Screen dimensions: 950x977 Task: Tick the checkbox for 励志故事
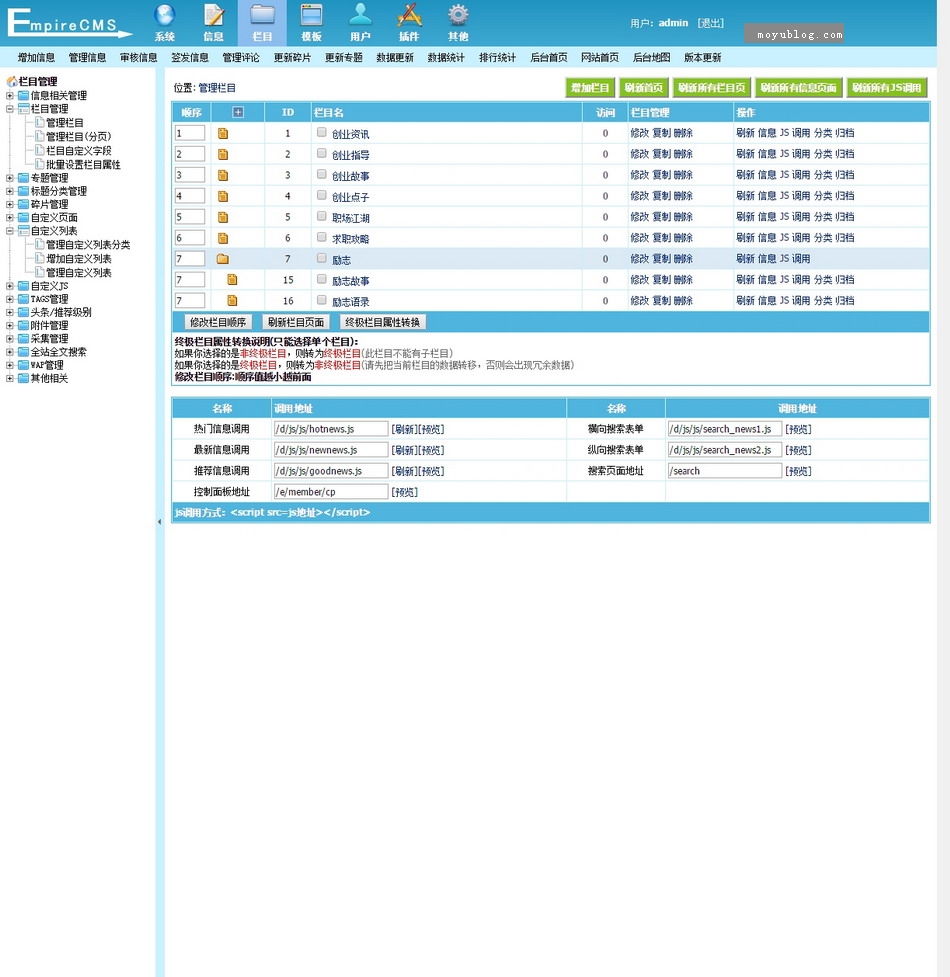point(321,279)
